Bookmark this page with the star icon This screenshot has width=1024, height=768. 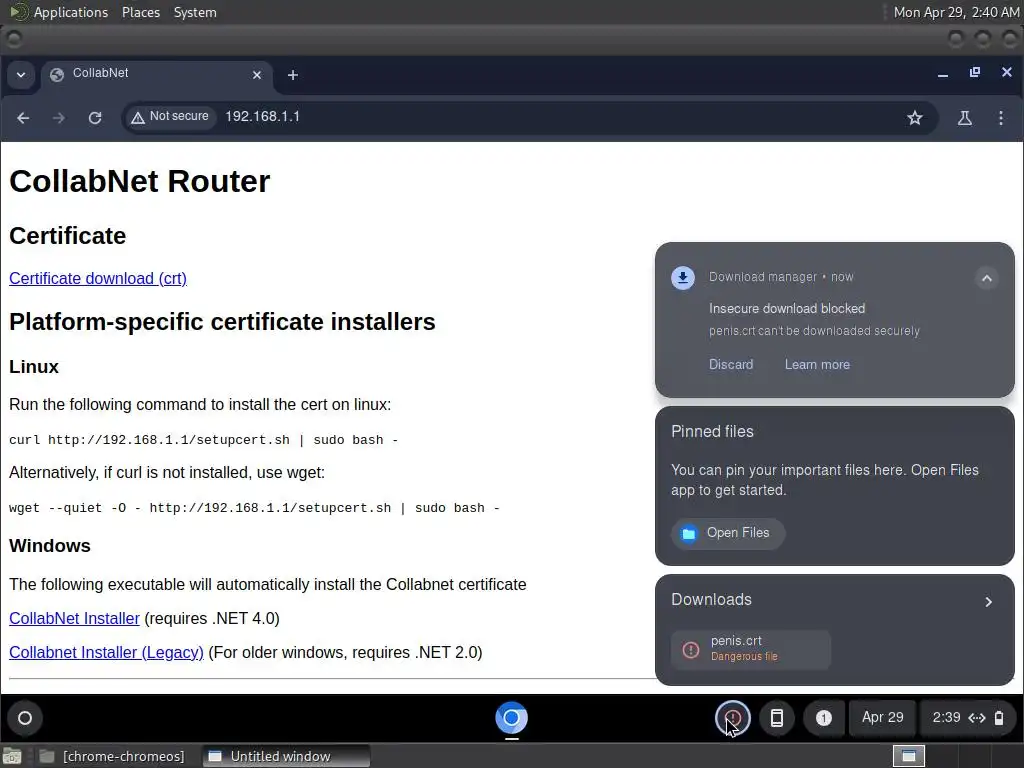[x=914, y=118]
